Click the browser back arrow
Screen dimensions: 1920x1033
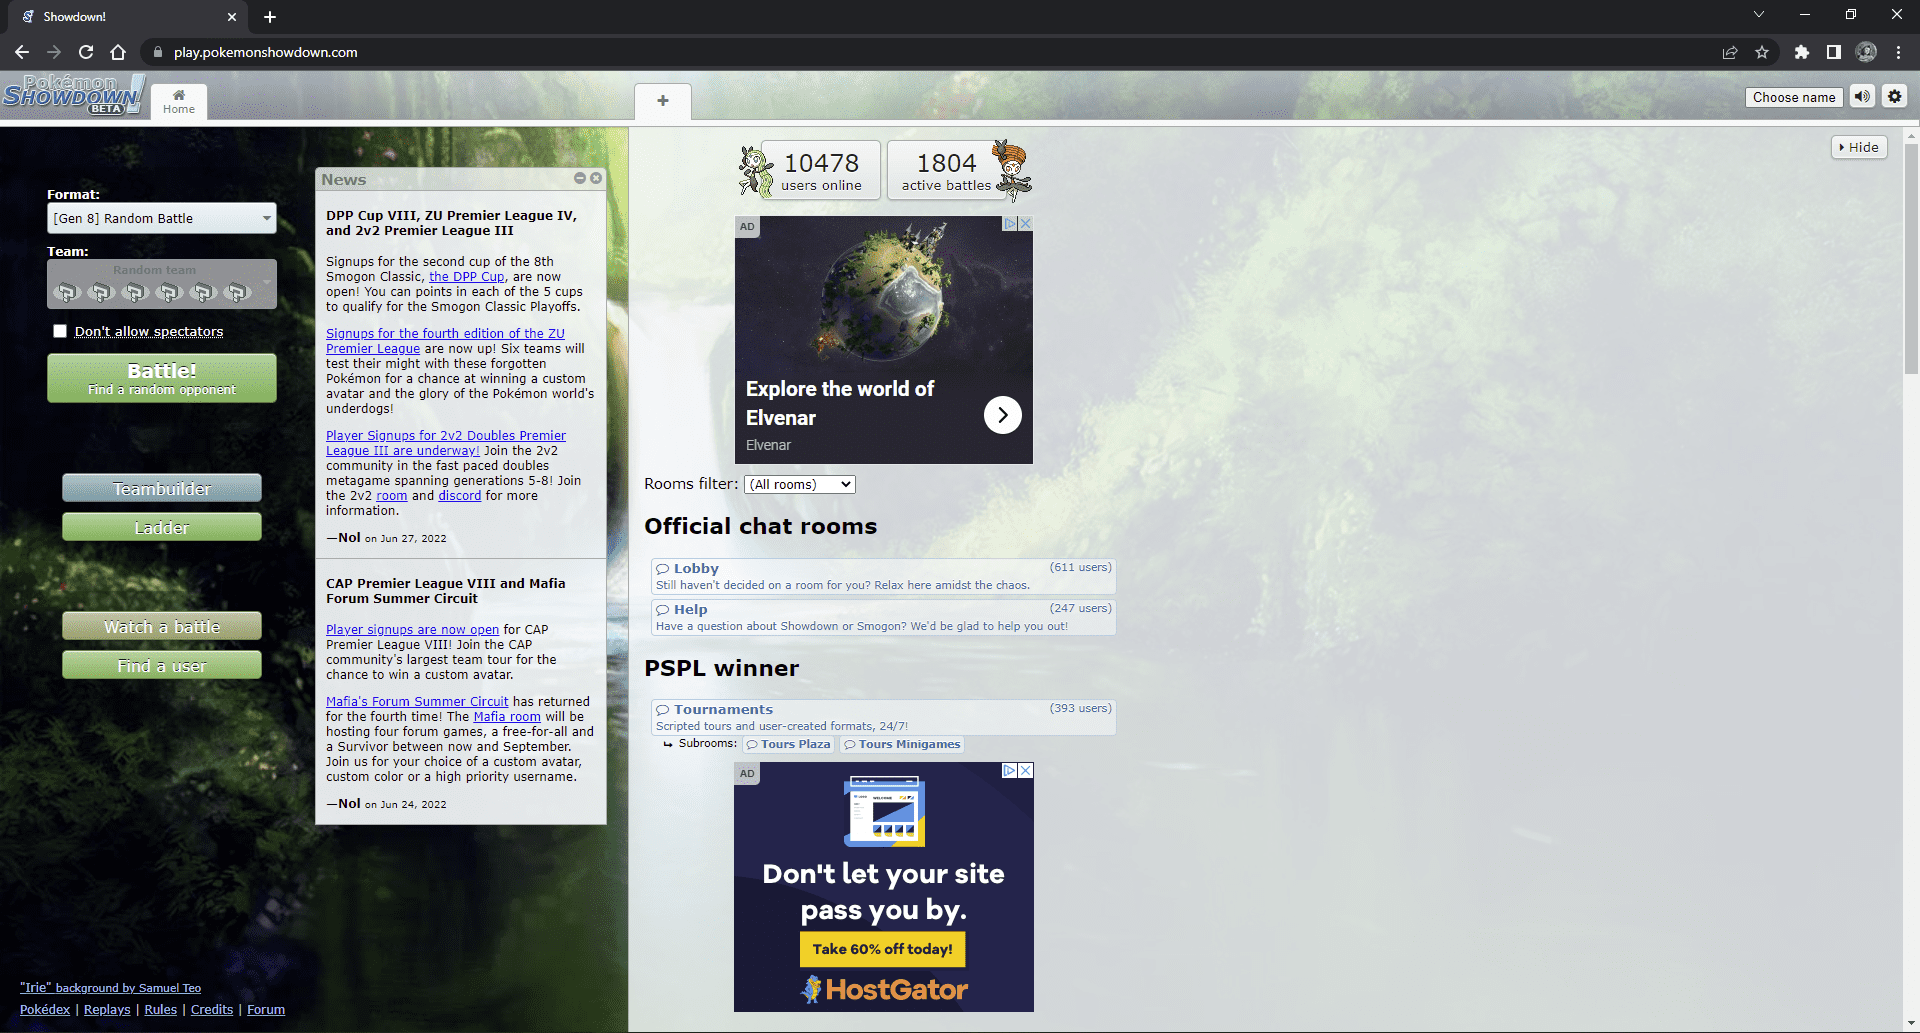click(x=22, y=52)
